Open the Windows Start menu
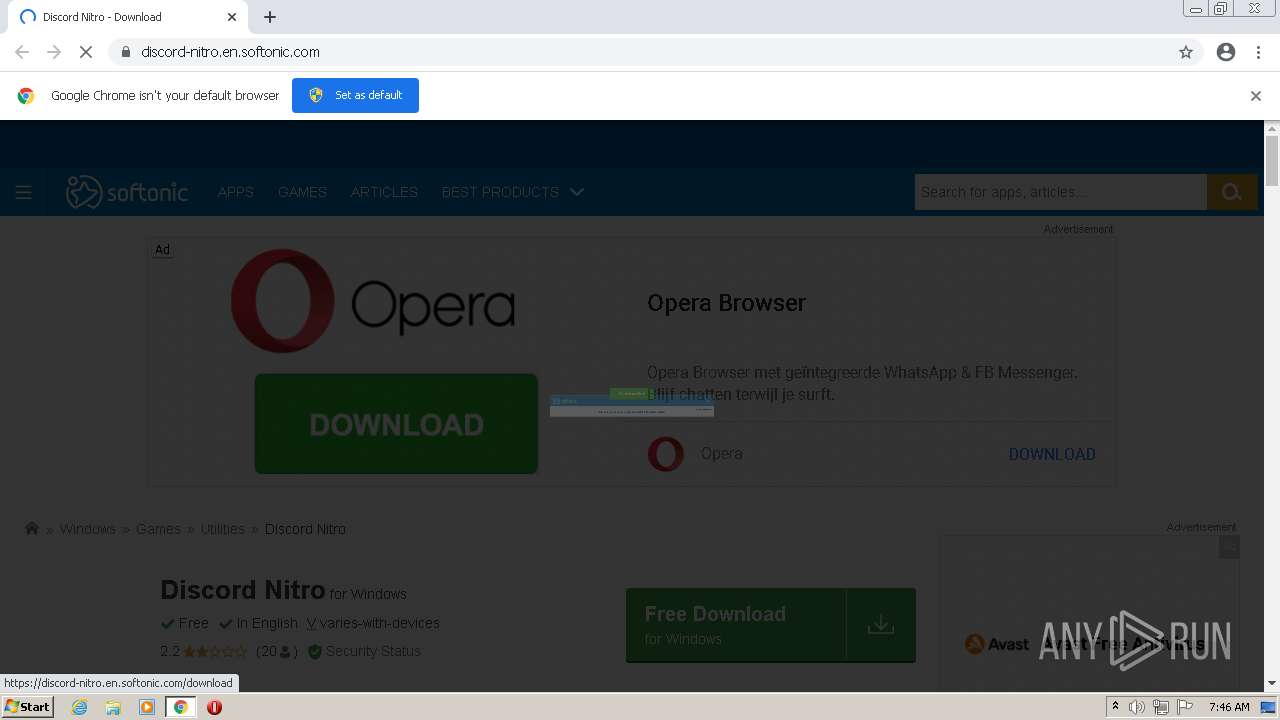Screen dimensions: 1280x720 28,707
